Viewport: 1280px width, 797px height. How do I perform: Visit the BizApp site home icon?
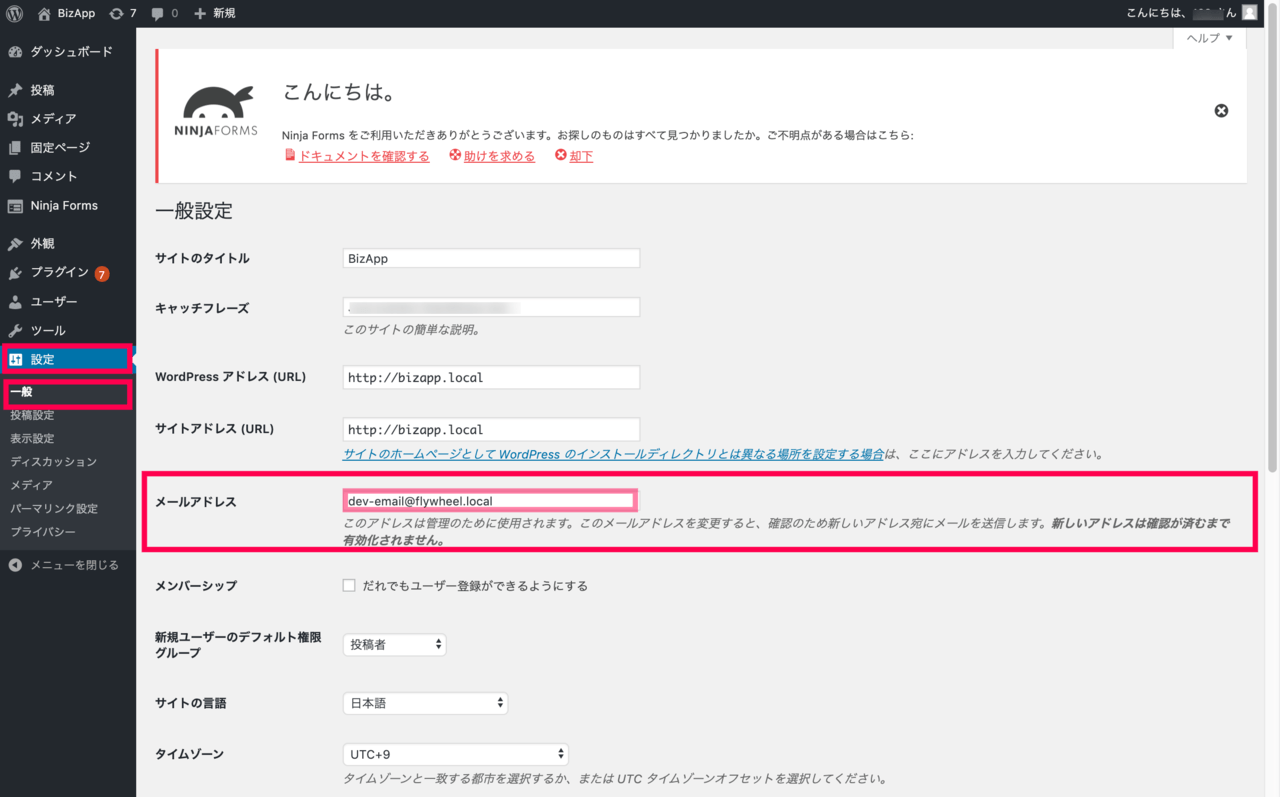(44, 14)
